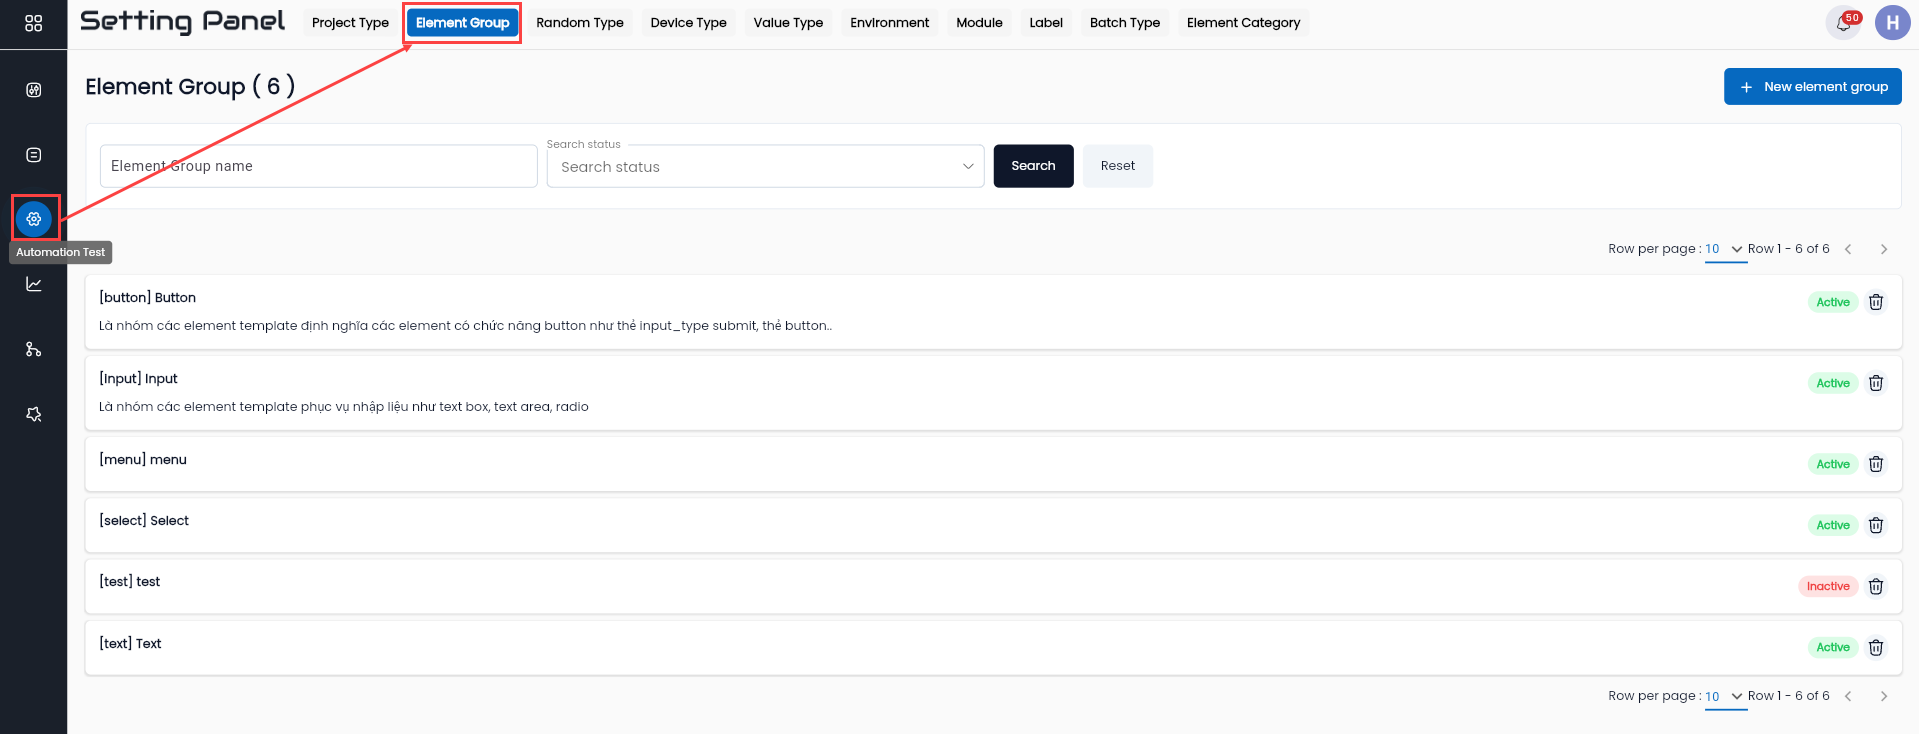Switch to the Element Category tab
The image size is (1919, 734).
coord(1243,23)
